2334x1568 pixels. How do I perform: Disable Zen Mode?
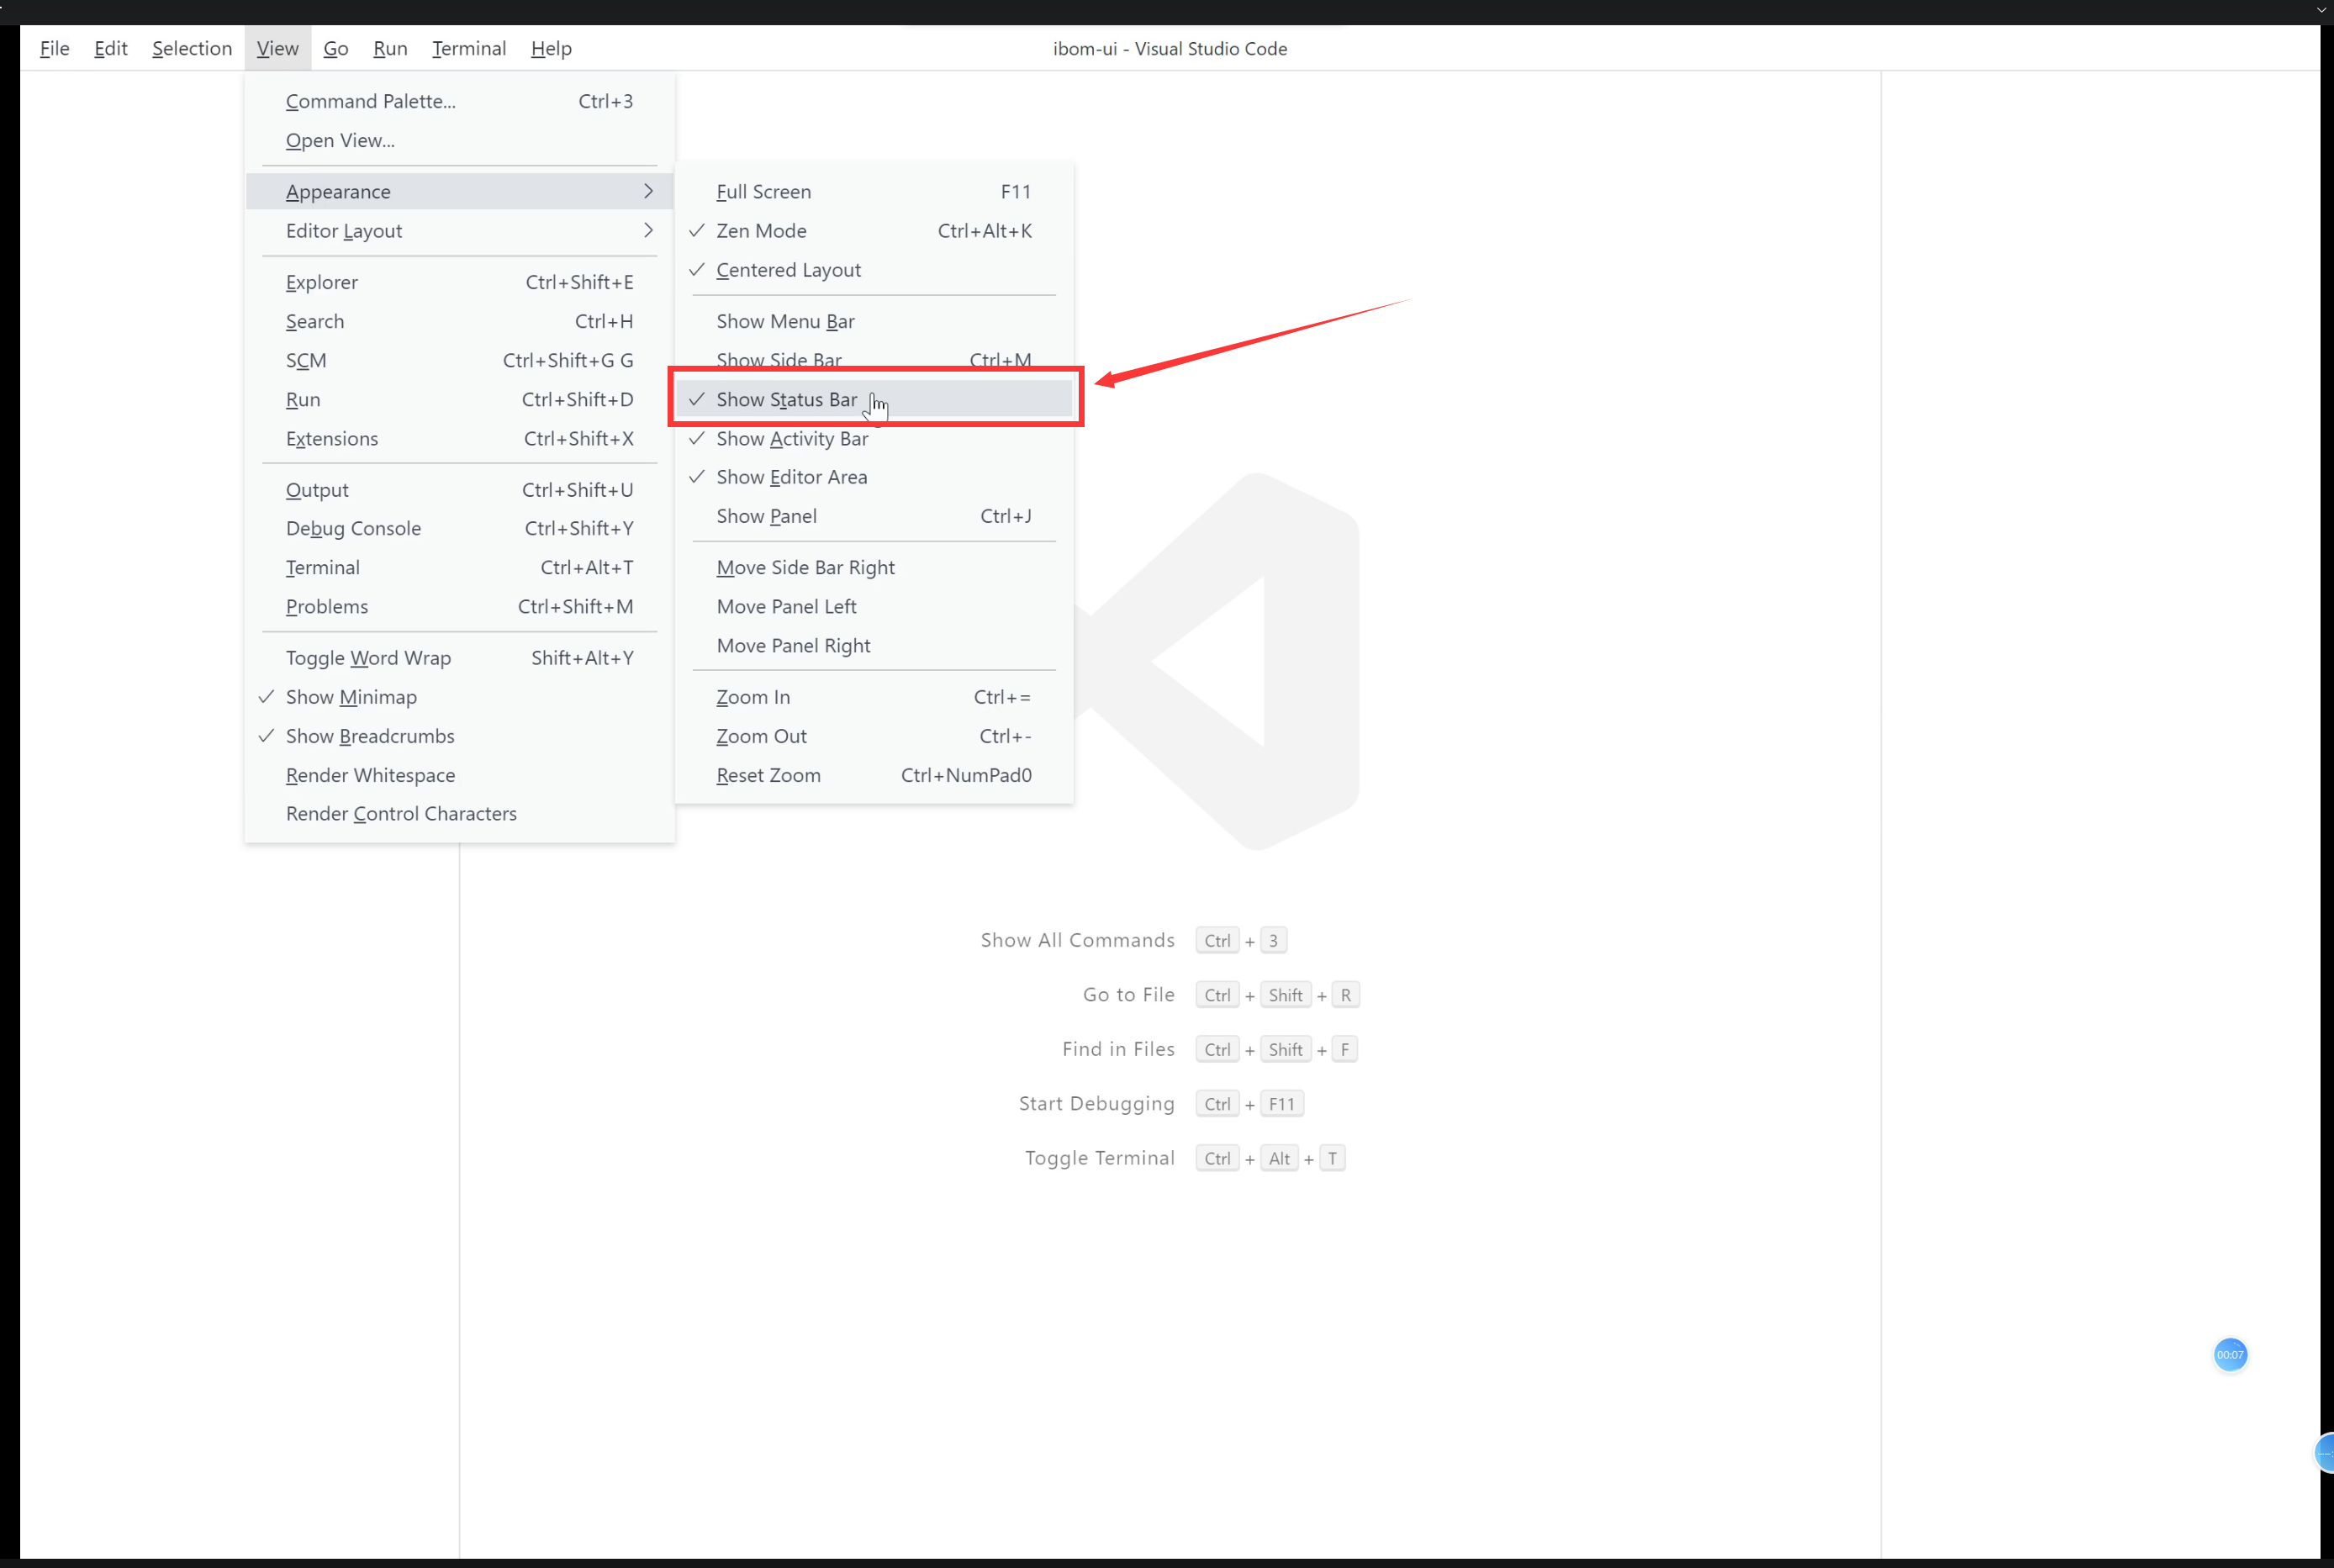pyautogui.click(x=761, y=230)
